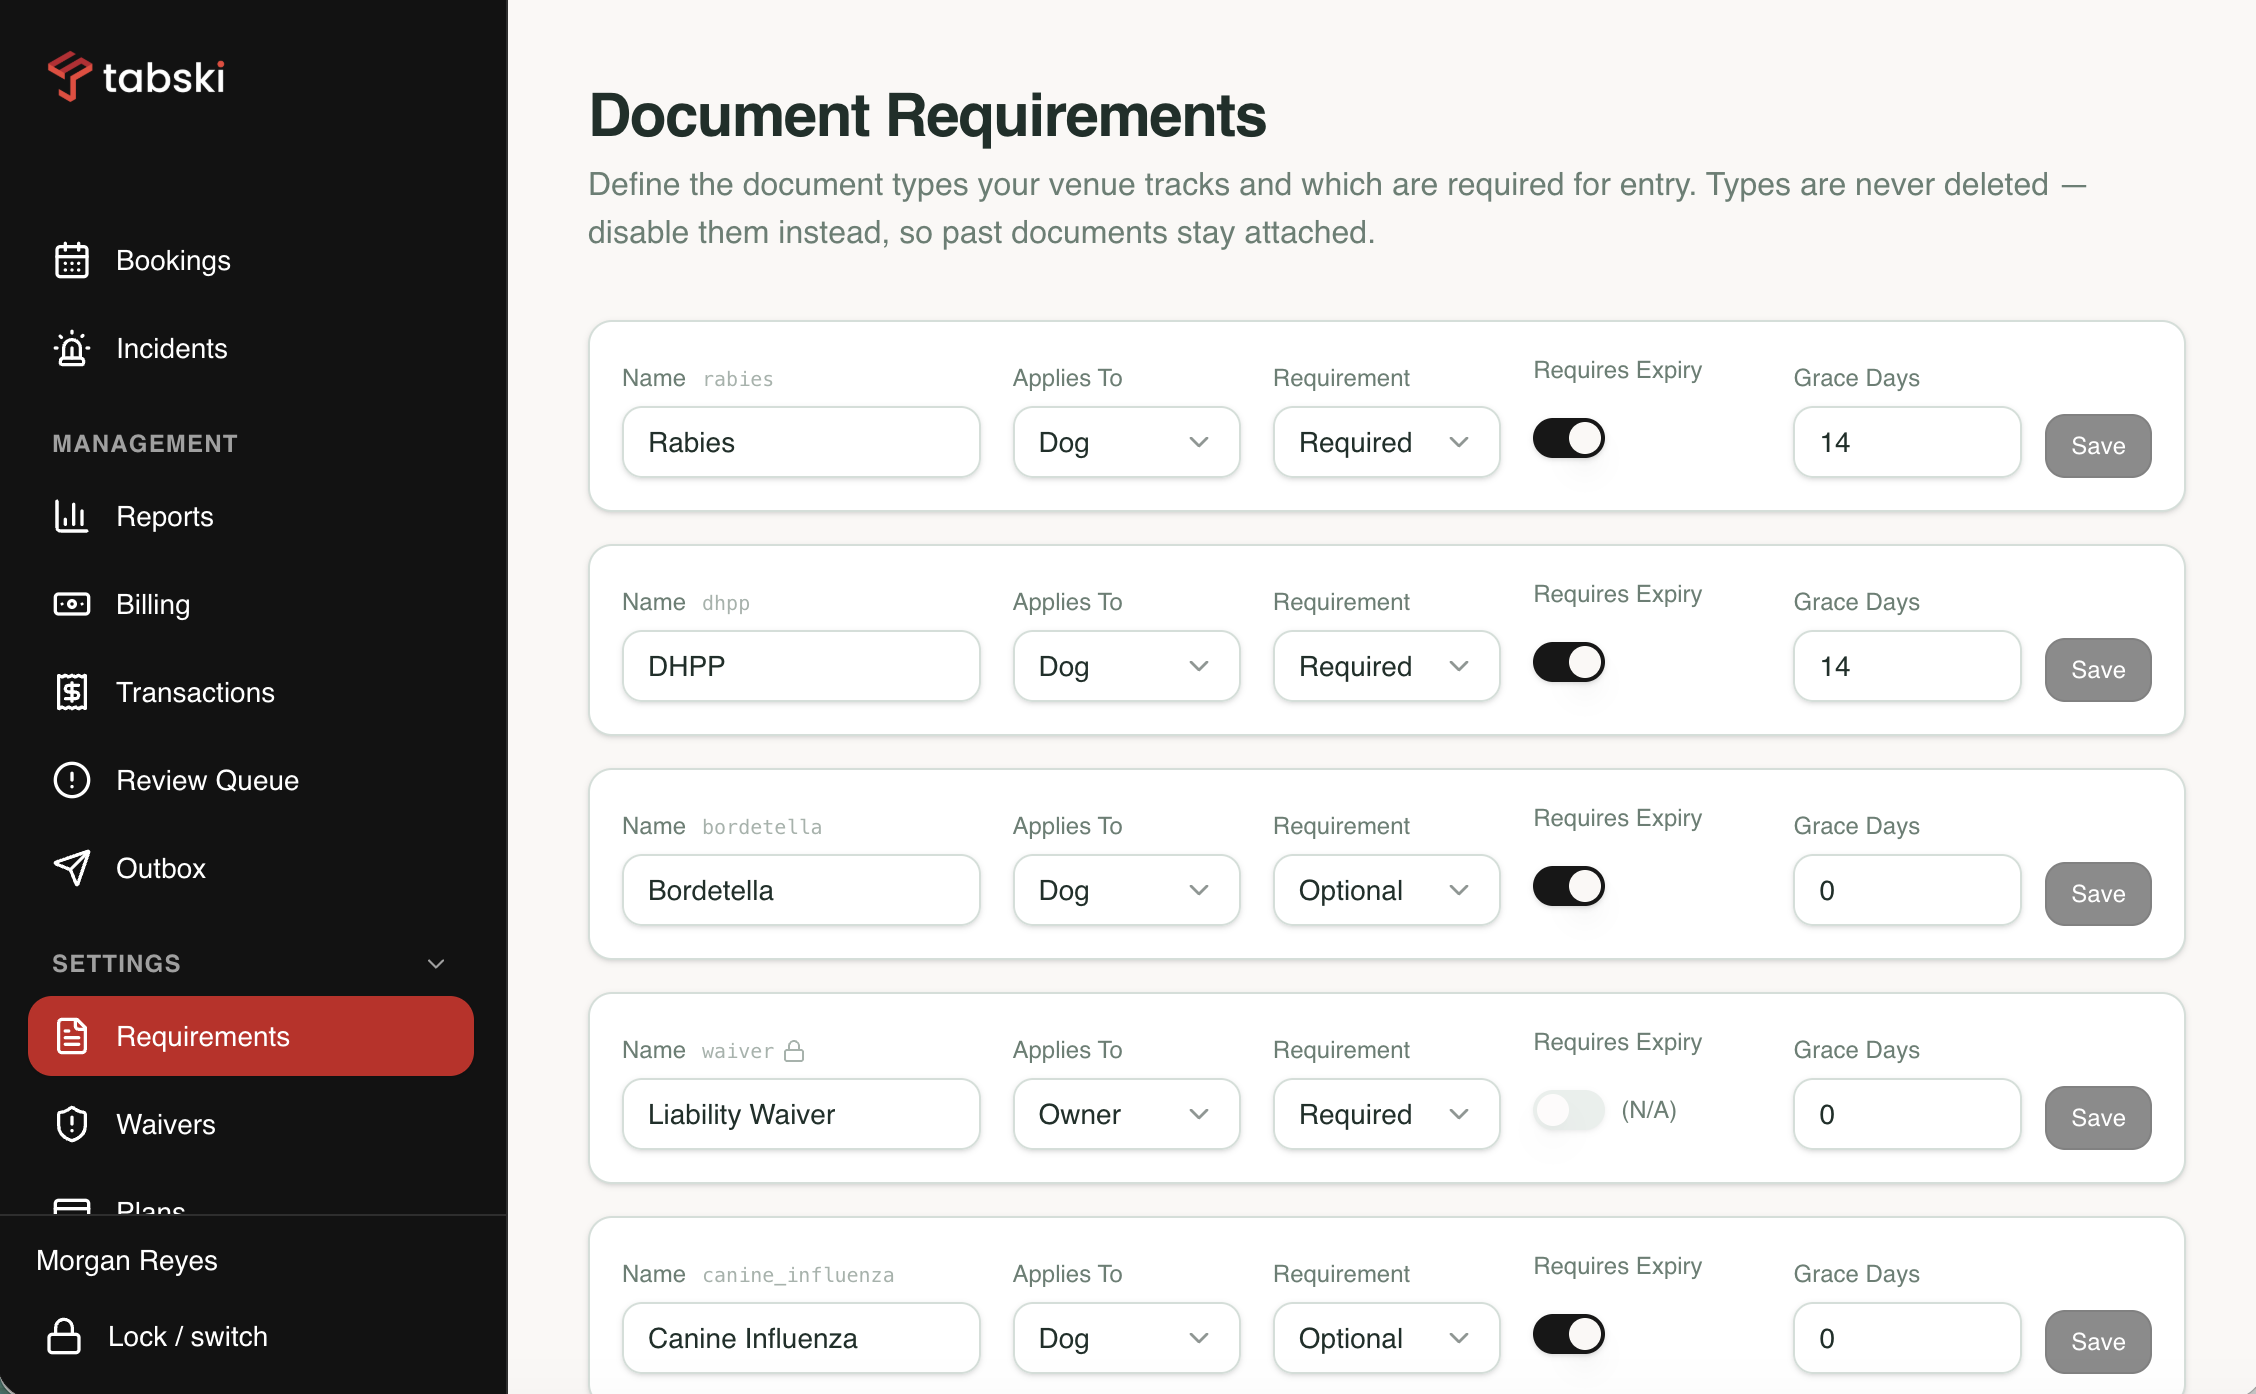Click the Document Requirements heading
This screenshot has width=2256, height=1394.
coord(927,115)
